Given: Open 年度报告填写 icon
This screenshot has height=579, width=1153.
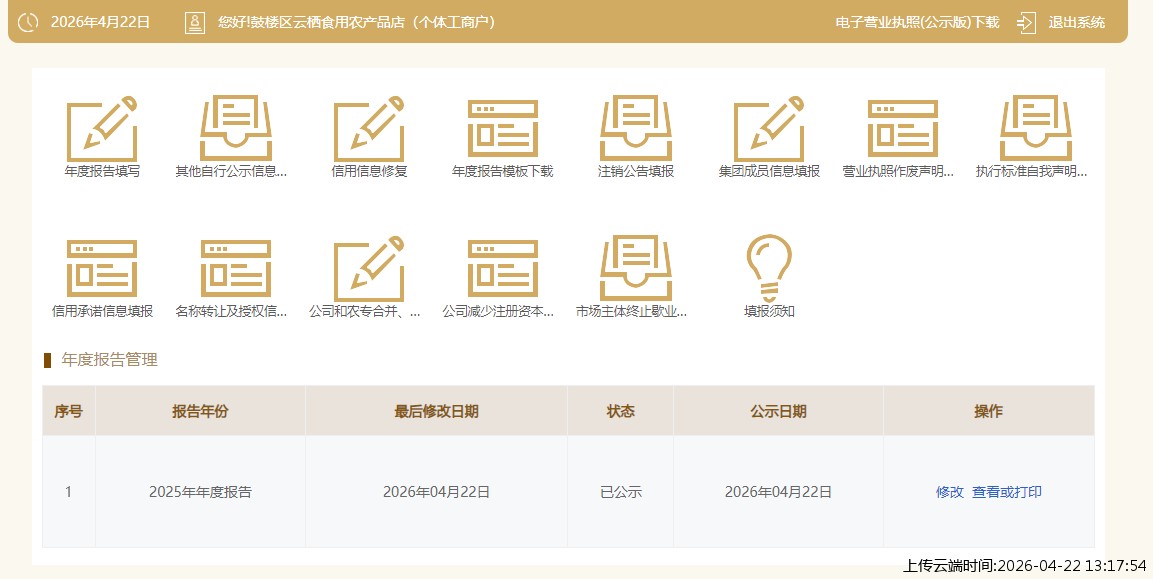Looking at the screenshot, I should 102,129.
